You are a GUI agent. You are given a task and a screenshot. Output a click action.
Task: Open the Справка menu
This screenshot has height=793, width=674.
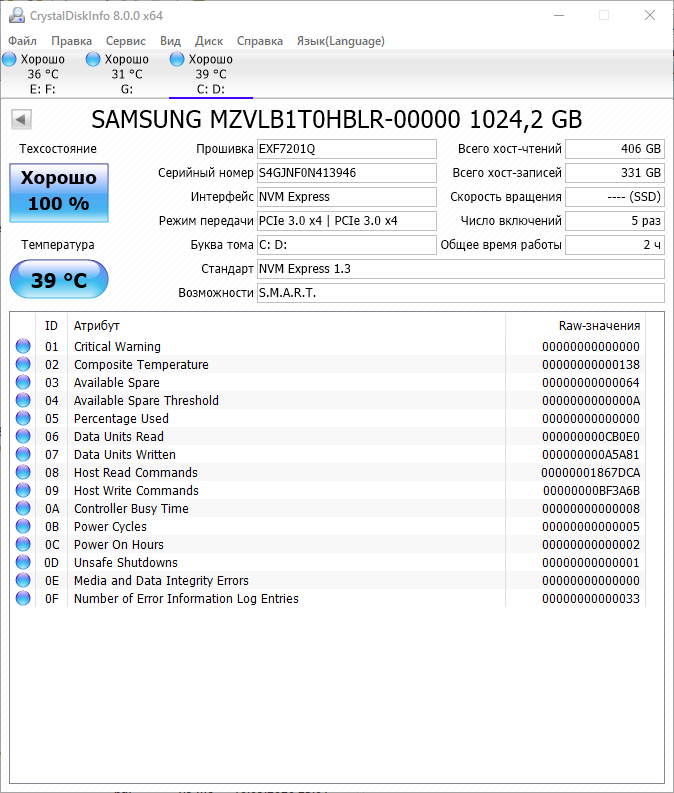[260, 41]
